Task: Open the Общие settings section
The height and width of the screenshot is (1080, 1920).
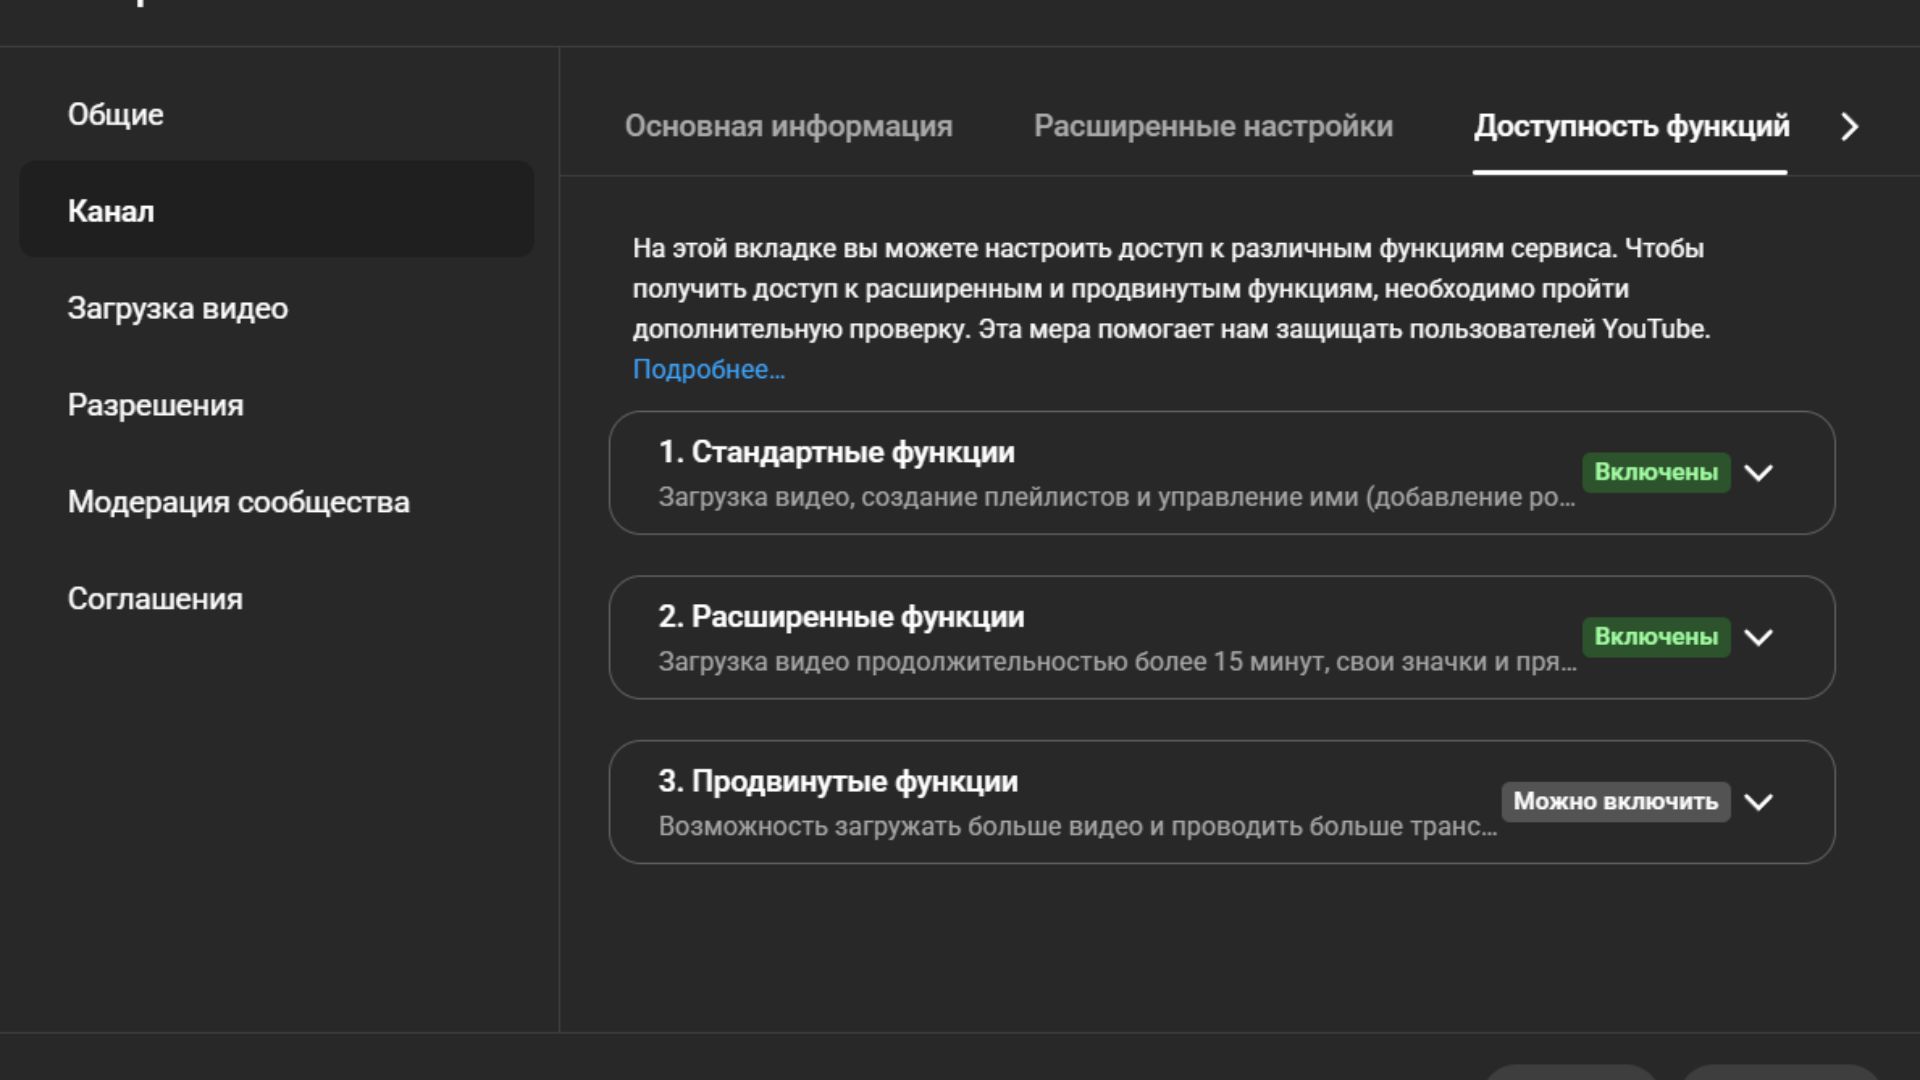Action: (x=116, y=115)
